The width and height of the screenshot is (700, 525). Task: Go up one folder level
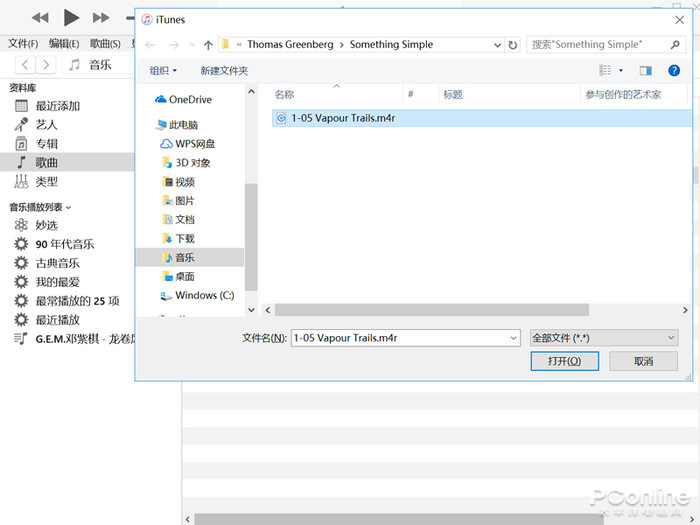click(208, 45)
